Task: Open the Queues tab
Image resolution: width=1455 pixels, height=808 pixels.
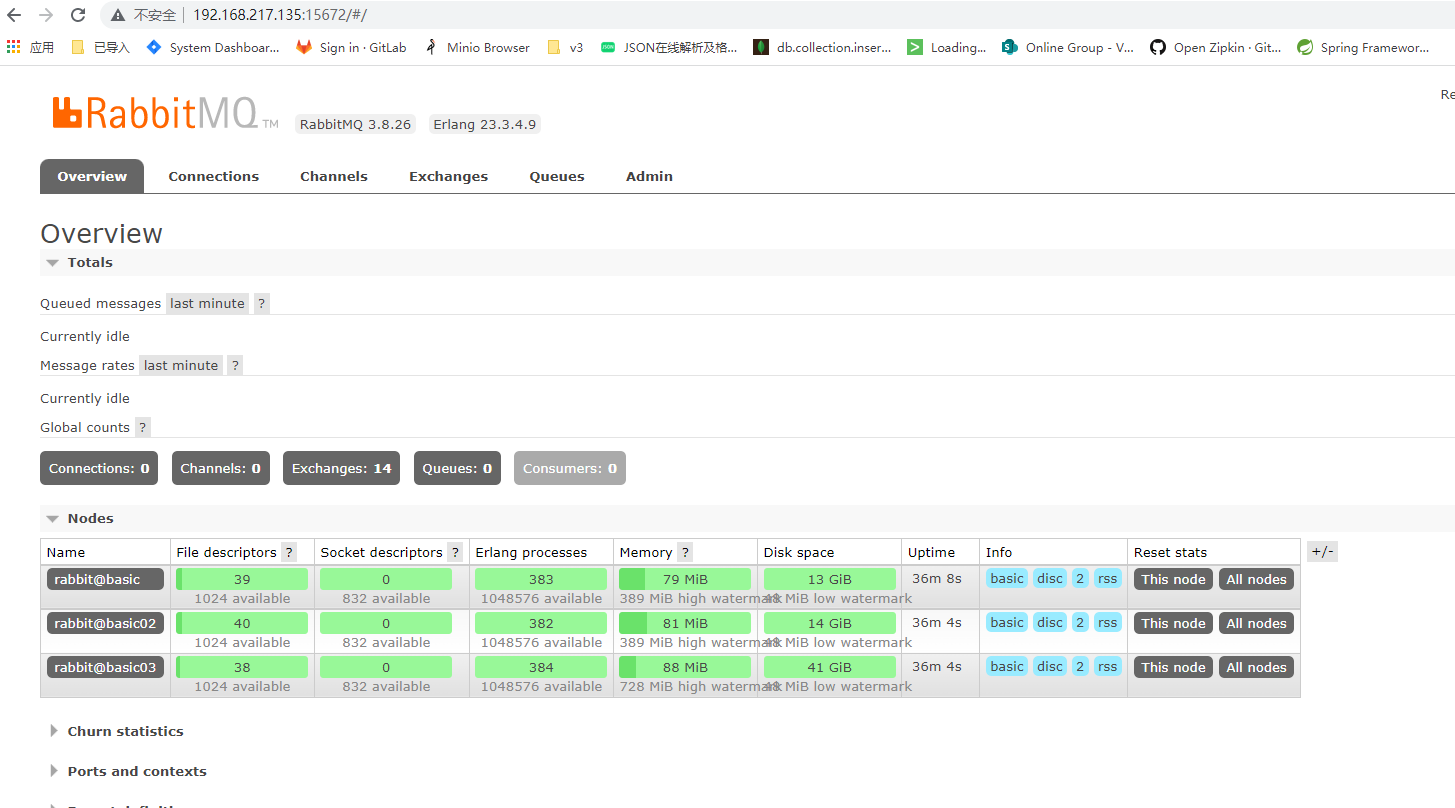Action: (x=557, y=176)
